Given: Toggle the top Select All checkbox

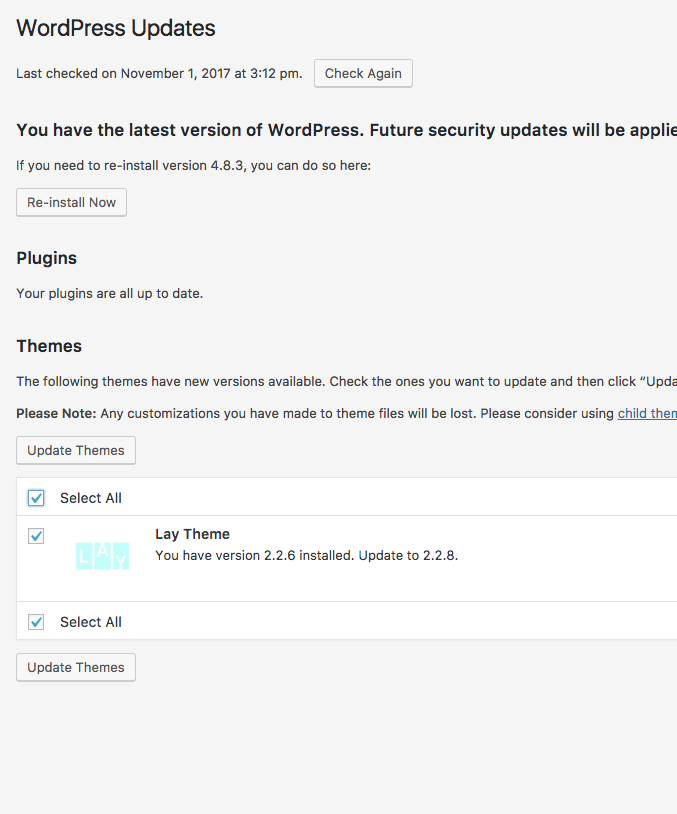Looking at the screenshot, I should [37, 498].
